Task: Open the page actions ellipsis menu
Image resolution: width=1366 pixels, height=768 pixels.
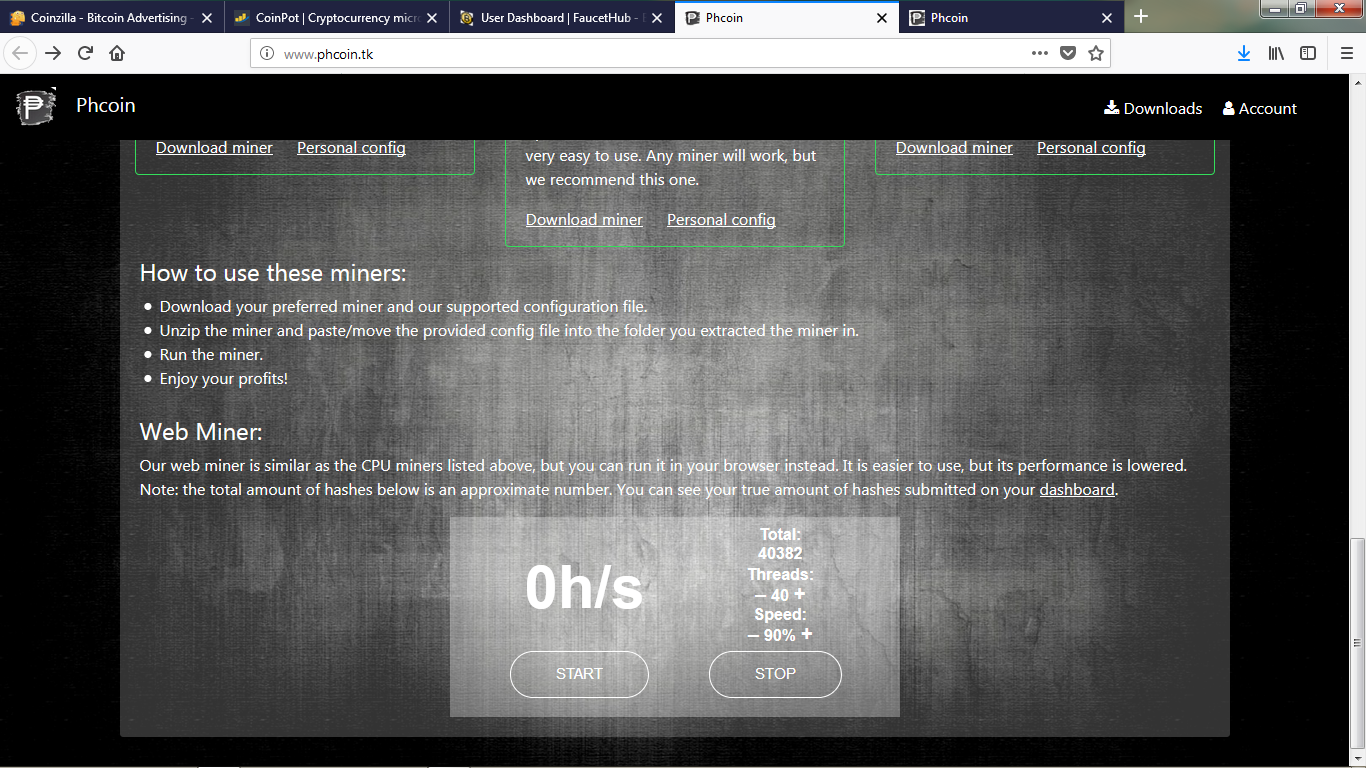Action: click(1040, 54)
